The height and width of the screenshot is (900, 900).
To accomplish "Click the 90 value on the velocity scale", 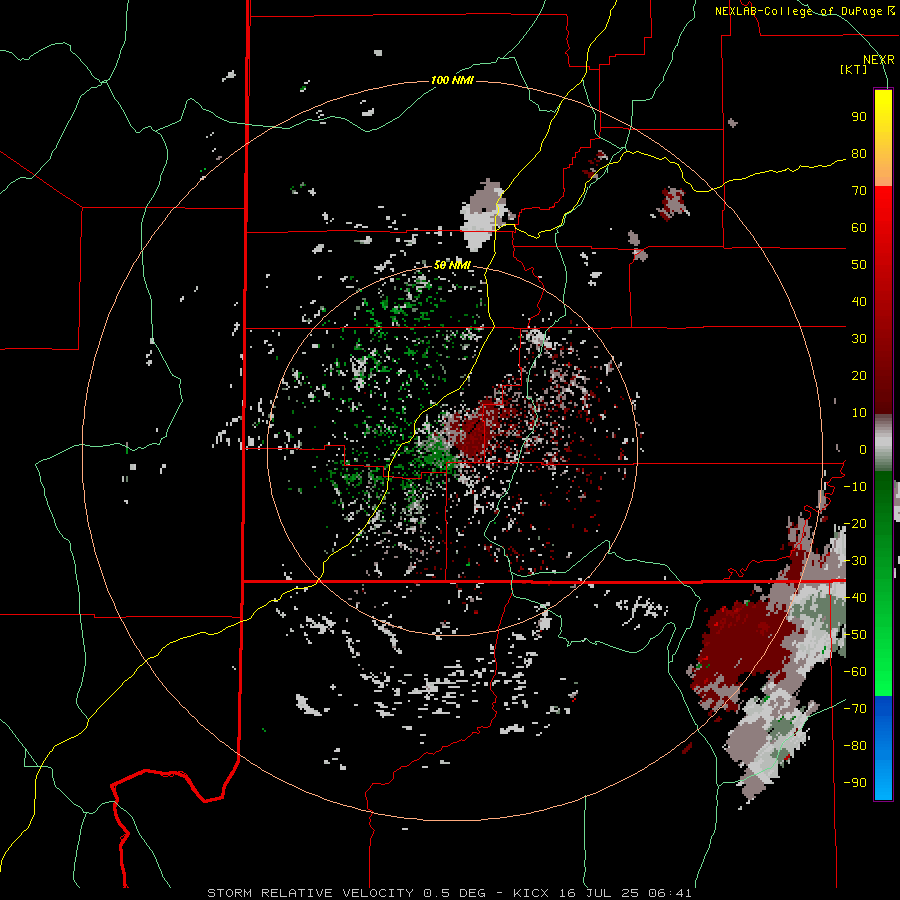I will click(859, 117).
